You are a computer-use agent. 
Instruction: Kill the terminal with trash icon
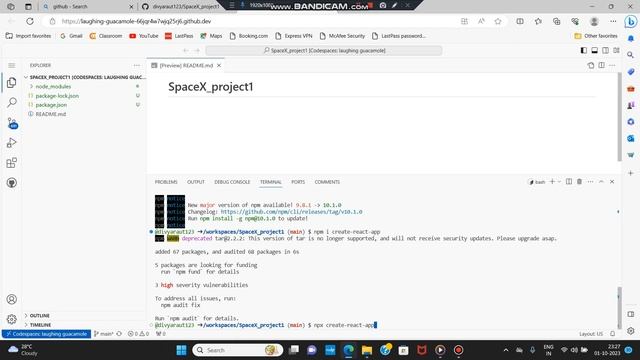point(580,182)
